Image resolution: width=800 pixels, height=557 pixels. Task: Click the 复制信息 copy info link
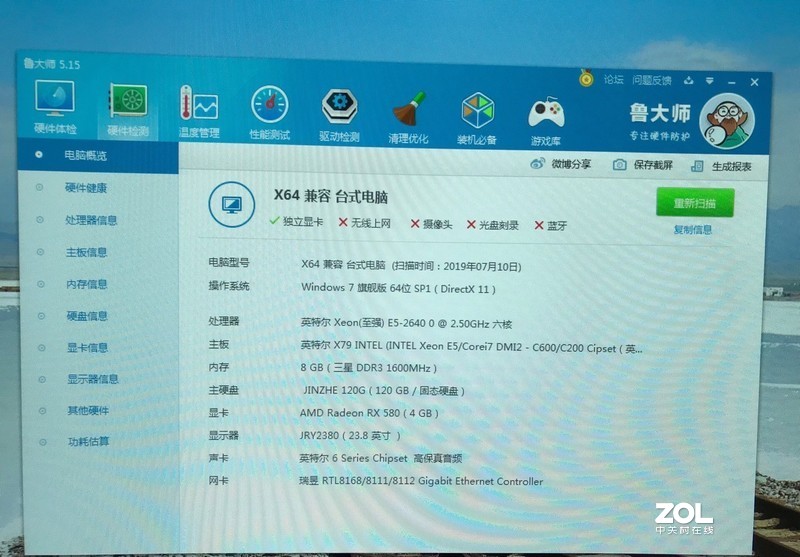[693, 230]
